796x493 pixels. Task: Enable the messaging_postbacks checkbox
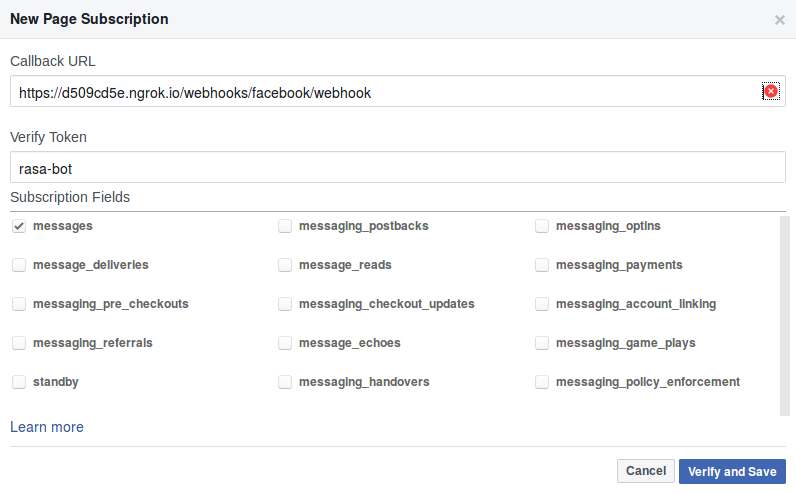tap(285, 227)
